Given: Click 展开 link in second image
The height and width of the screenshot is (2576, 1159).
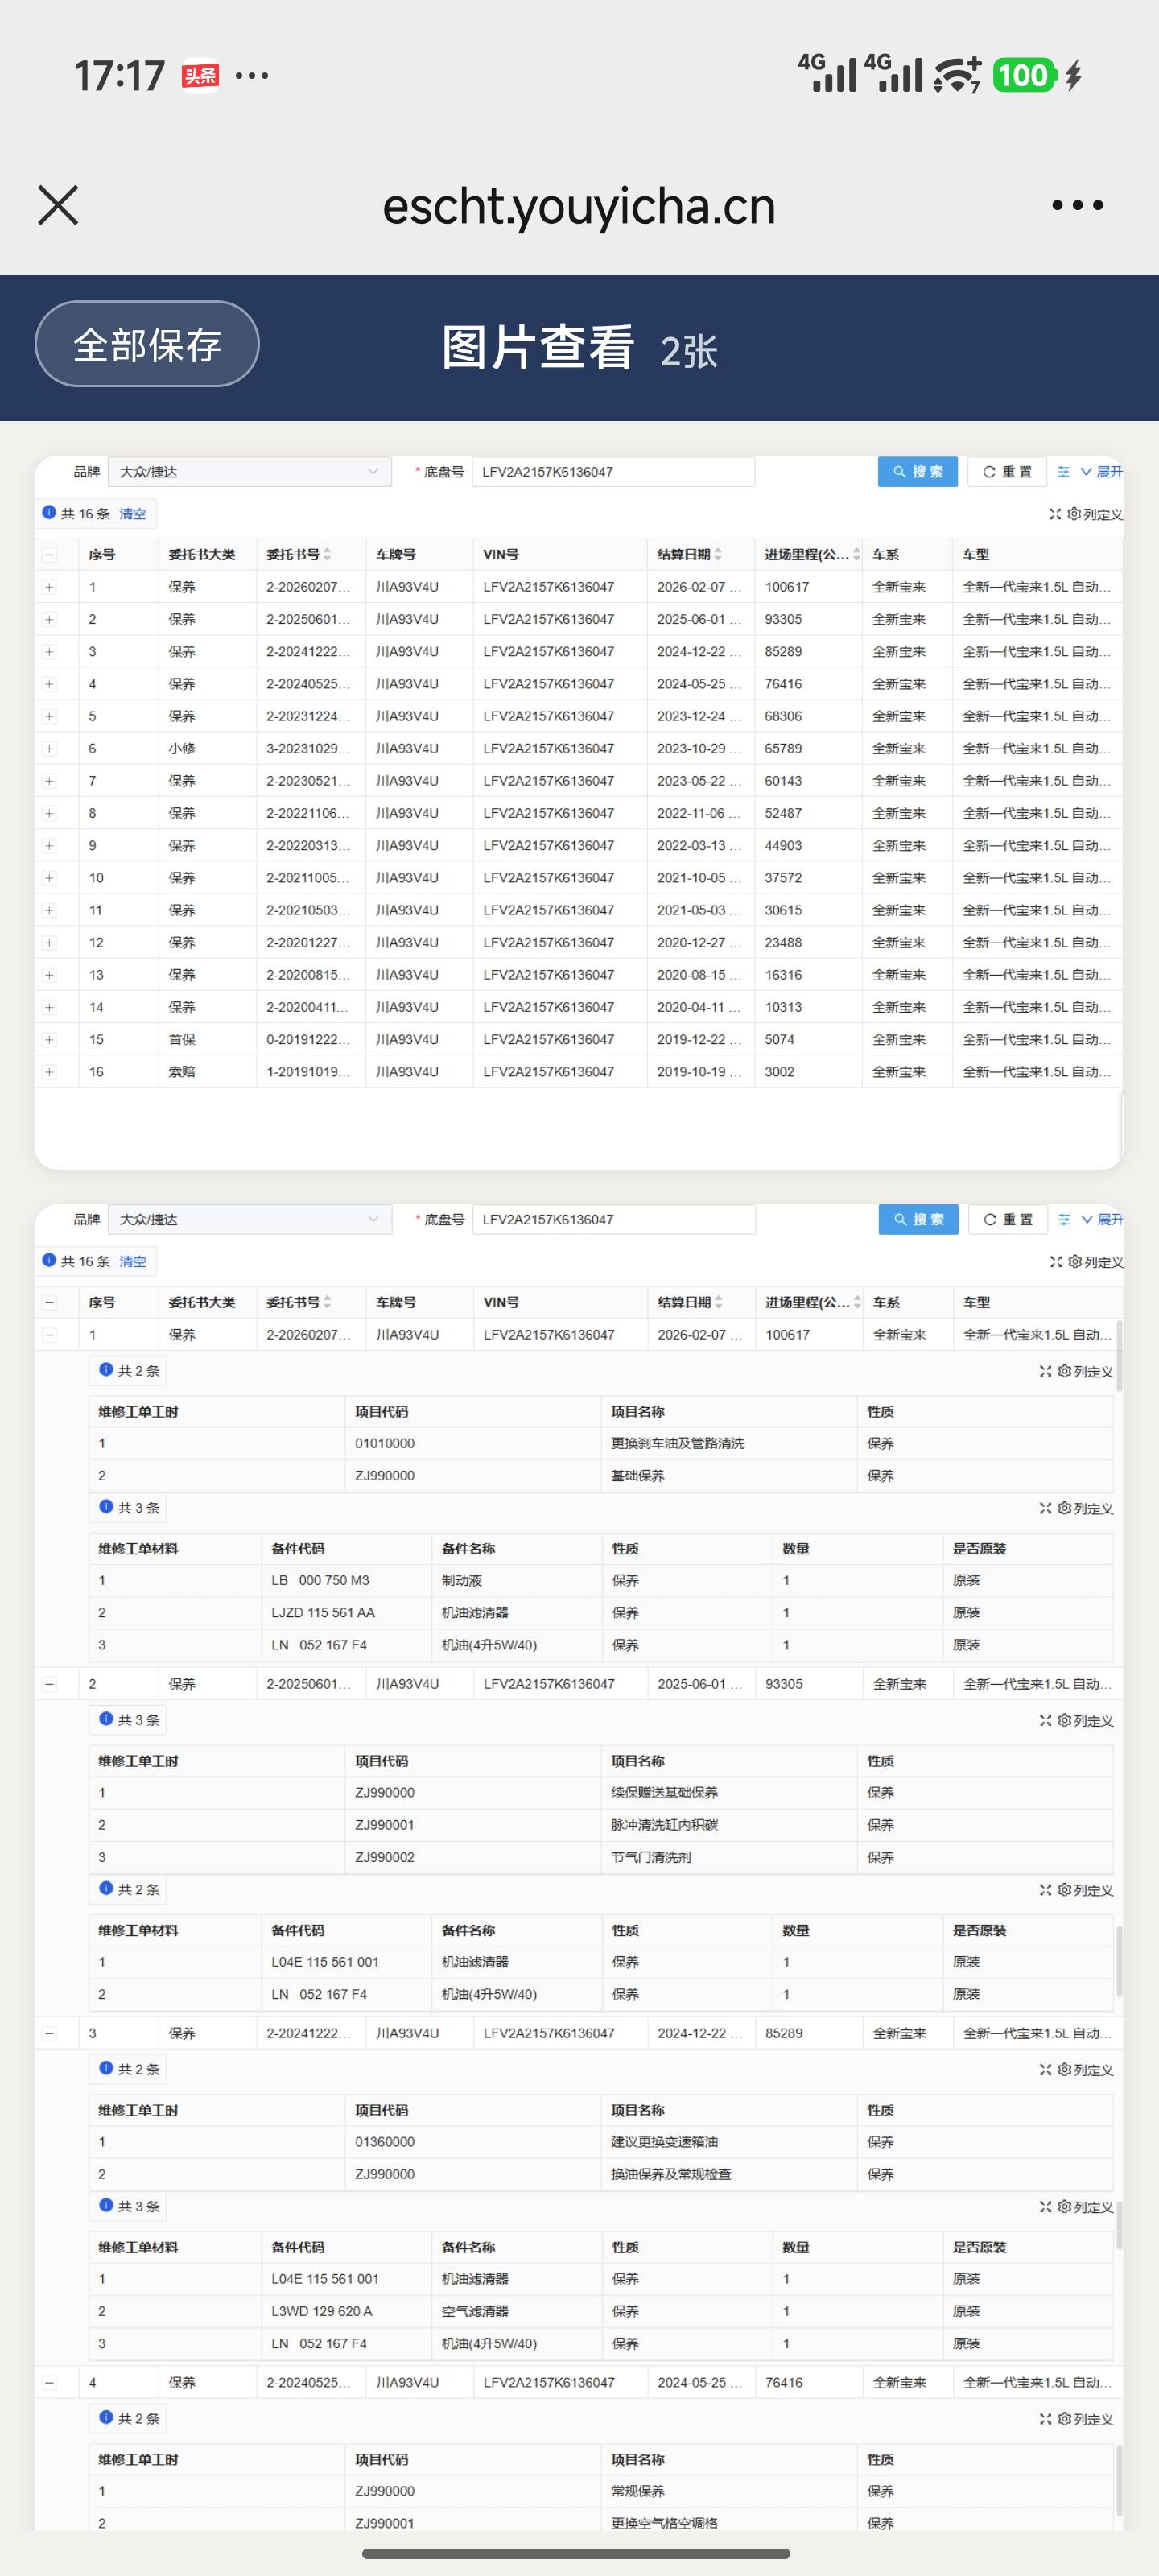Looking at the screenshot, I should 1102,1220.
